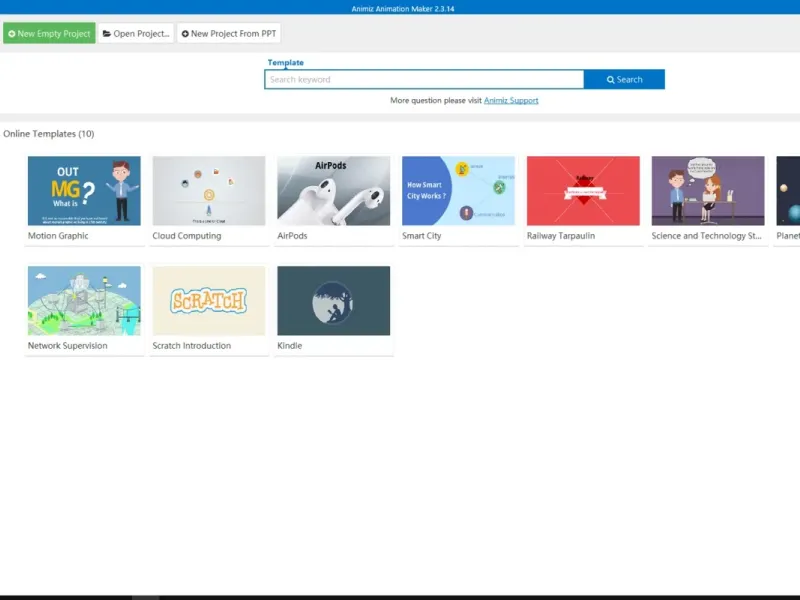800x600 pixels.
Task: Follow the Animiz Support link
Action: click(511, 101)
